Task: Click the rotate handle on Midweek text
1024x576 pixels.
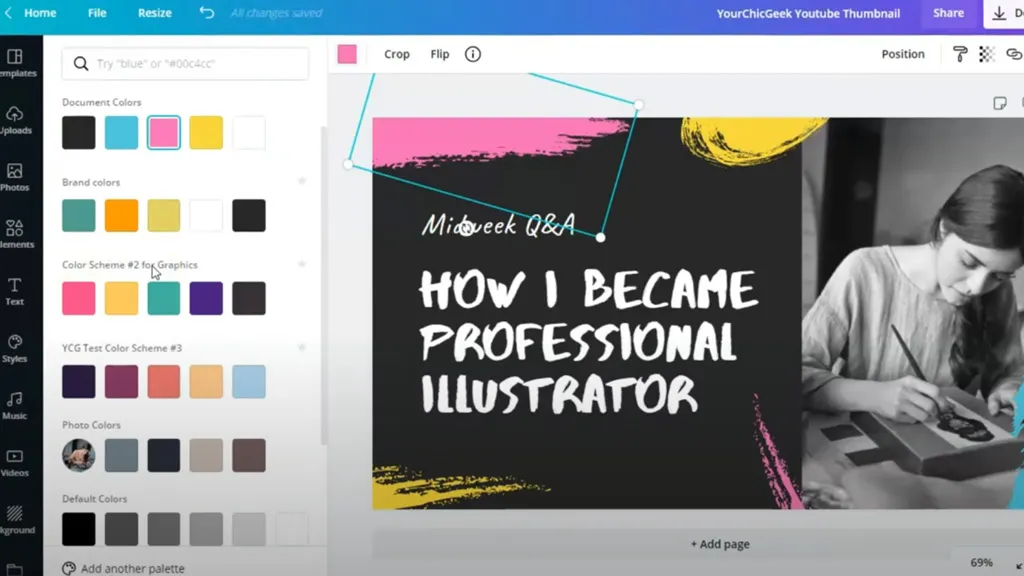Action: tap(466, 228)
